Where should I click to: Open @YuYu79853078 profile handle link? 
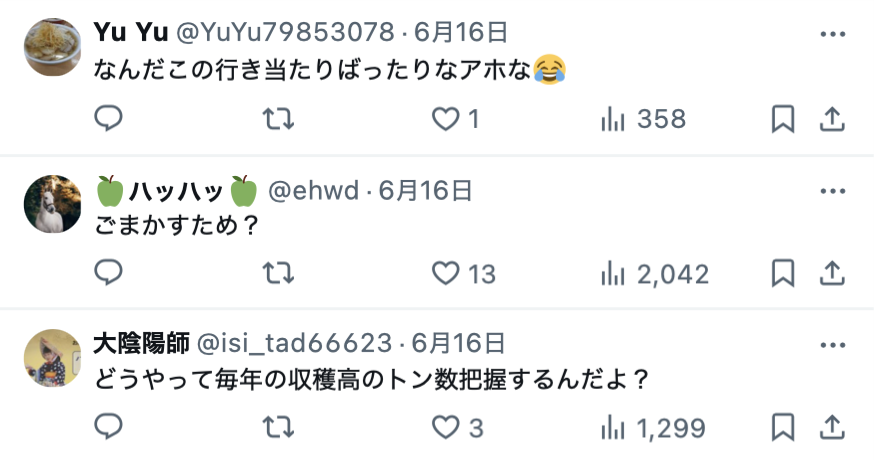coord(285,32)
